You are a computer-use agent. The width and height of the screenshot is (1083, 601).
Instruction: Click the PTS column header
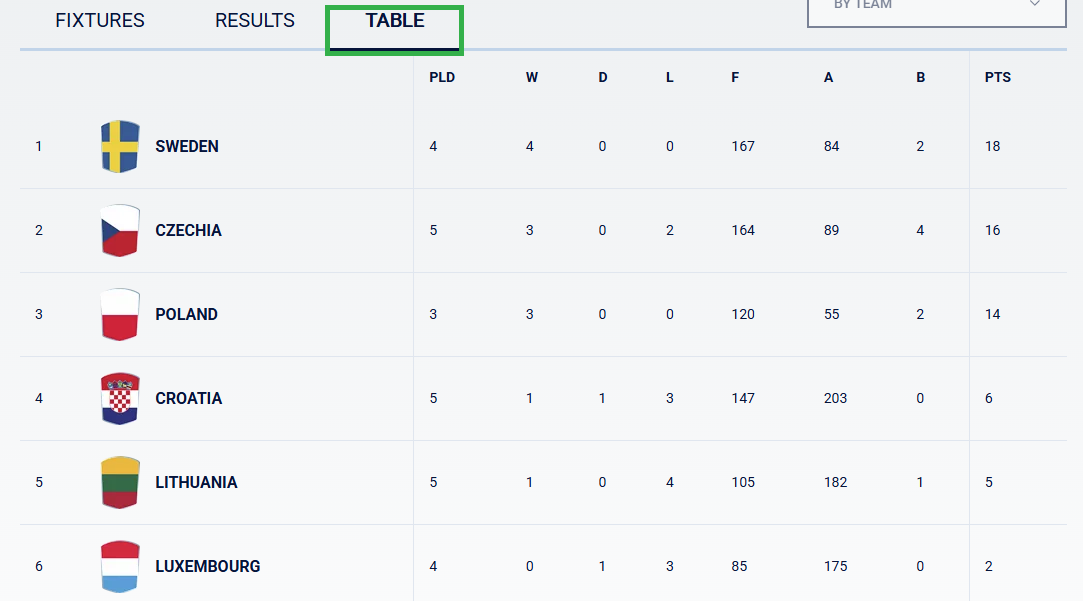[997, 77]
